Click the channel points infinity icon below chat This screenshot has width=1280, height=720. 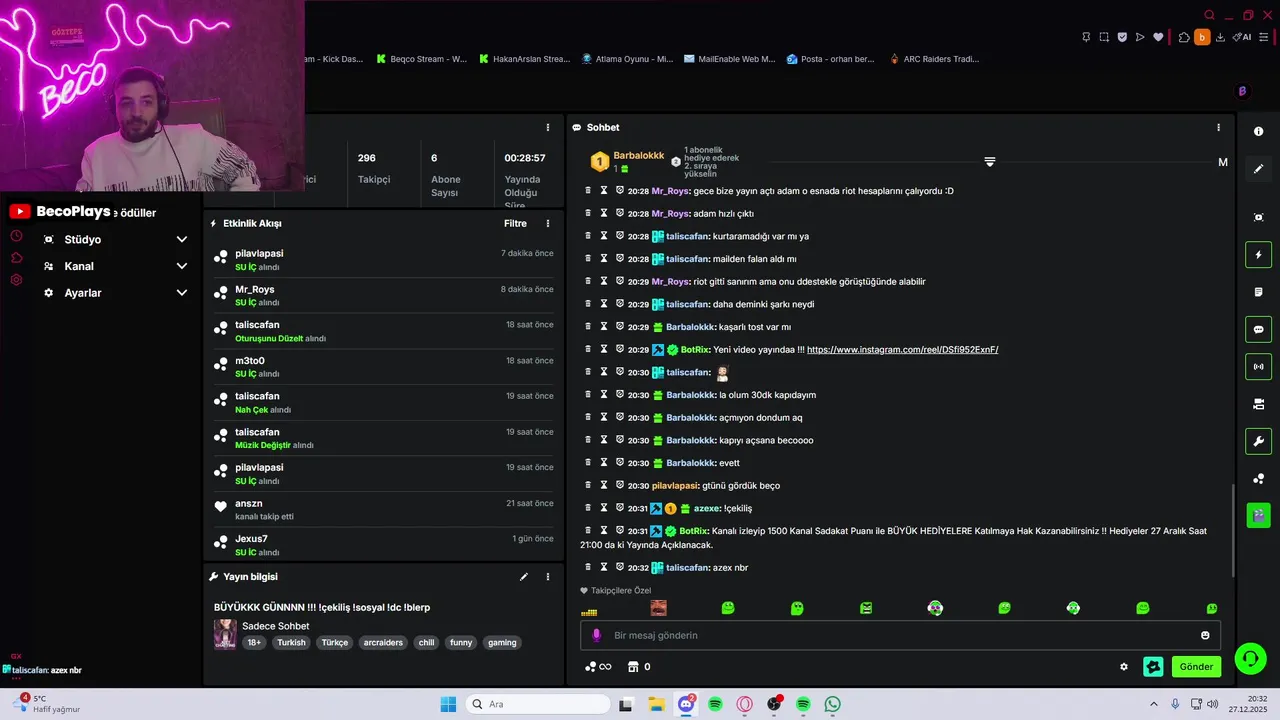coord(598,667)
